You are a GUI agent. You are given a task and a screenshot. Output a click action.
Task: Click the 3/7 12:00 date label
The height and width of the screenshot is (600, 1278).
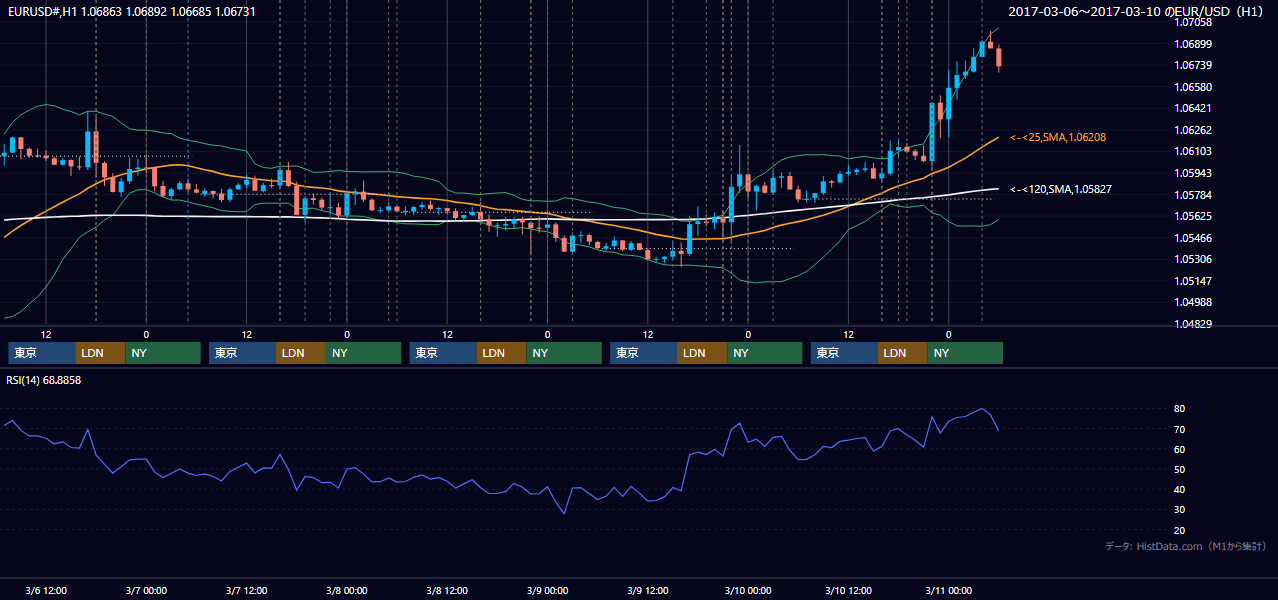[x=246, y=591]
